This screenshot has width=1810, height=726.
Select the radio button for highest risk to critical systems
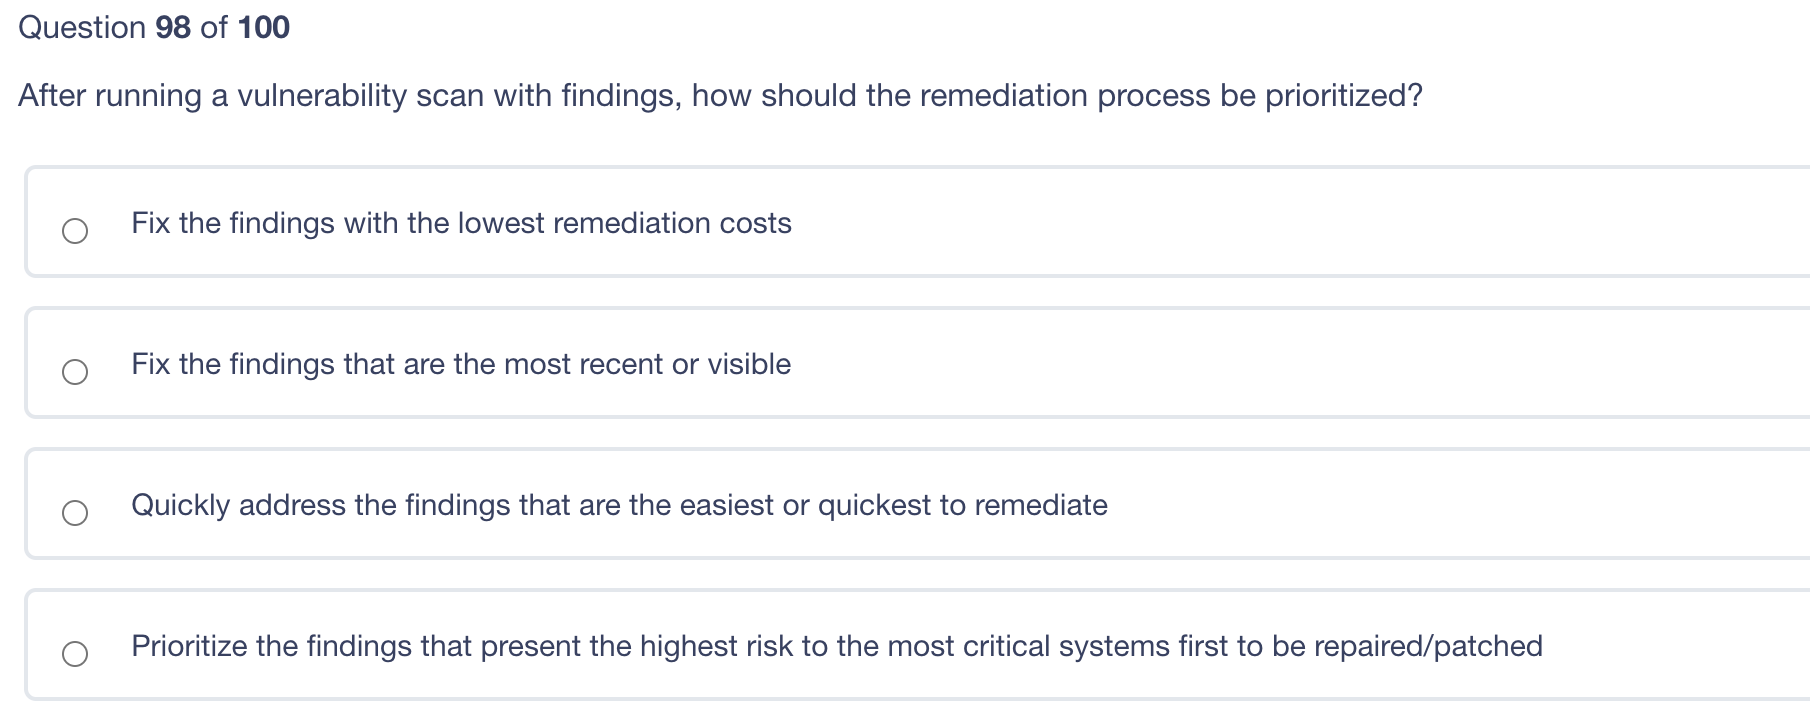[76, 653]
